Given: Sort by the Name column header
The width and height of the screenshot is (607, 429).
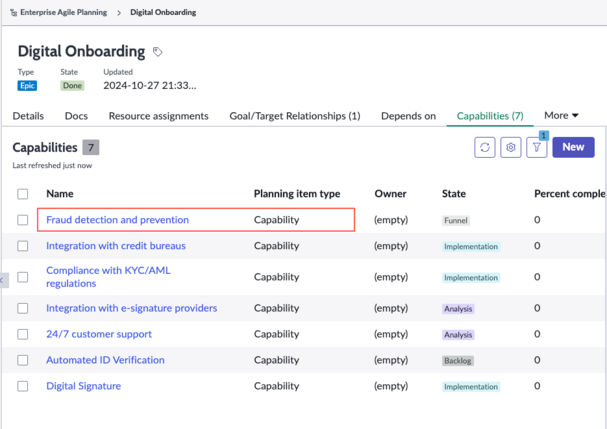Looking at the screenshot, I should click(60, 194).
